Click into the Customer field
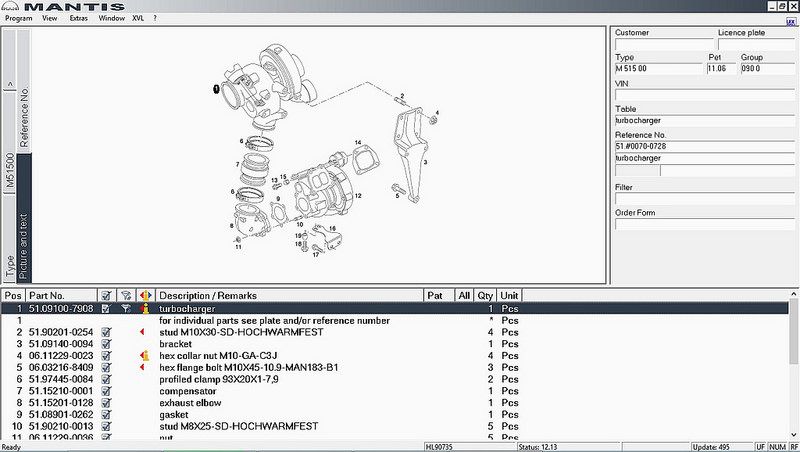 click(664, 44)
